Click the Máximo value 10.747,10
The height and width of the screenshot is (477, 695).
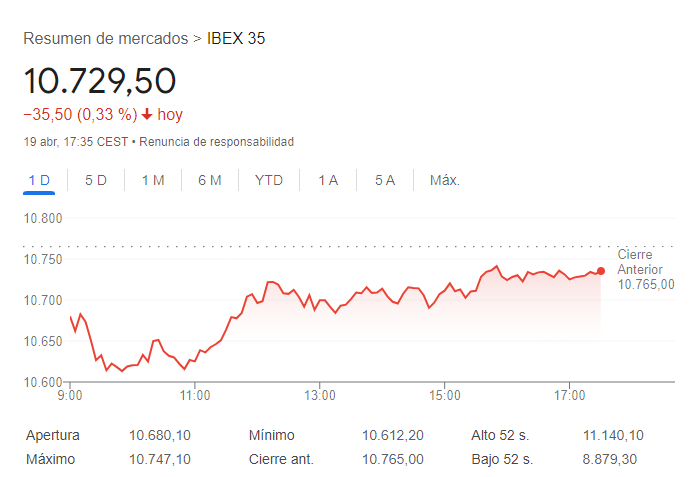160,459
